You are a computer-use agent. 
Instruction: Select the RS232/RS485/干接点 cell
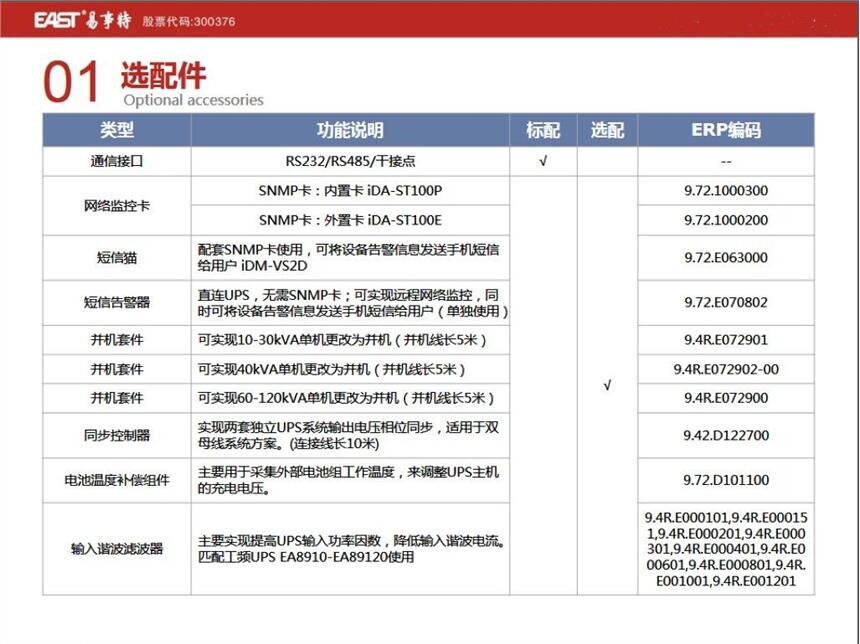click(x=349, y=161)
